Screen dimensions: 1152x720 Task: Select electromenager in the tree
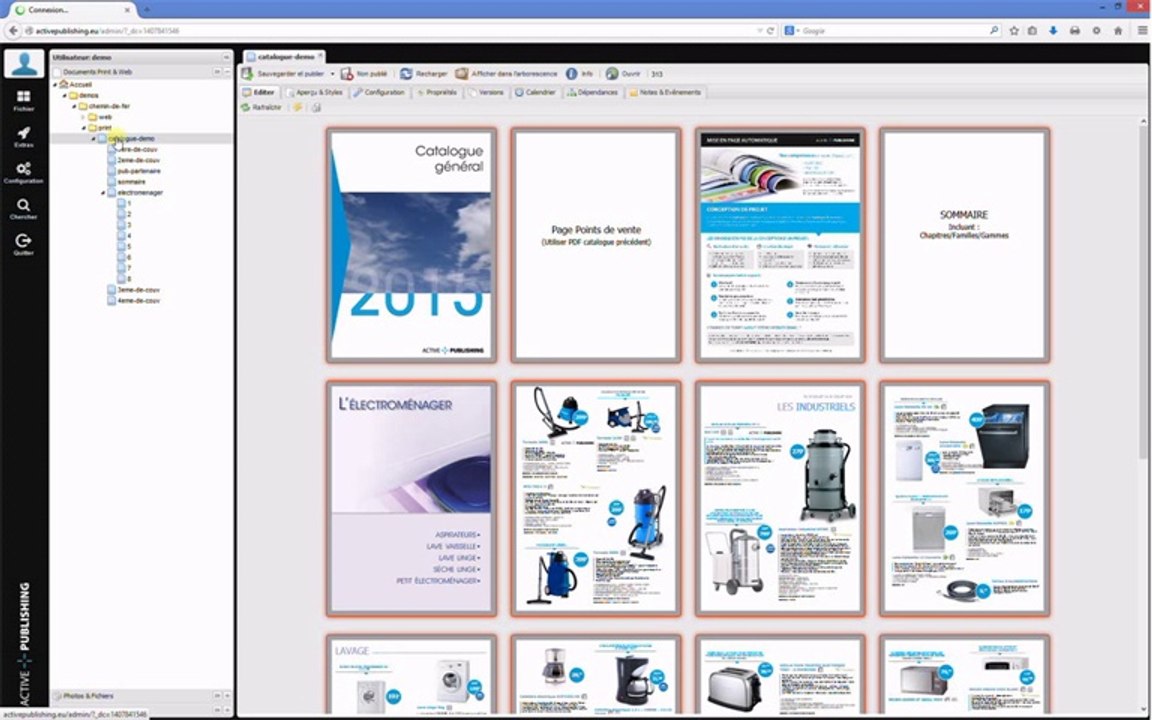pyautogui.click(x=135, y=192)
